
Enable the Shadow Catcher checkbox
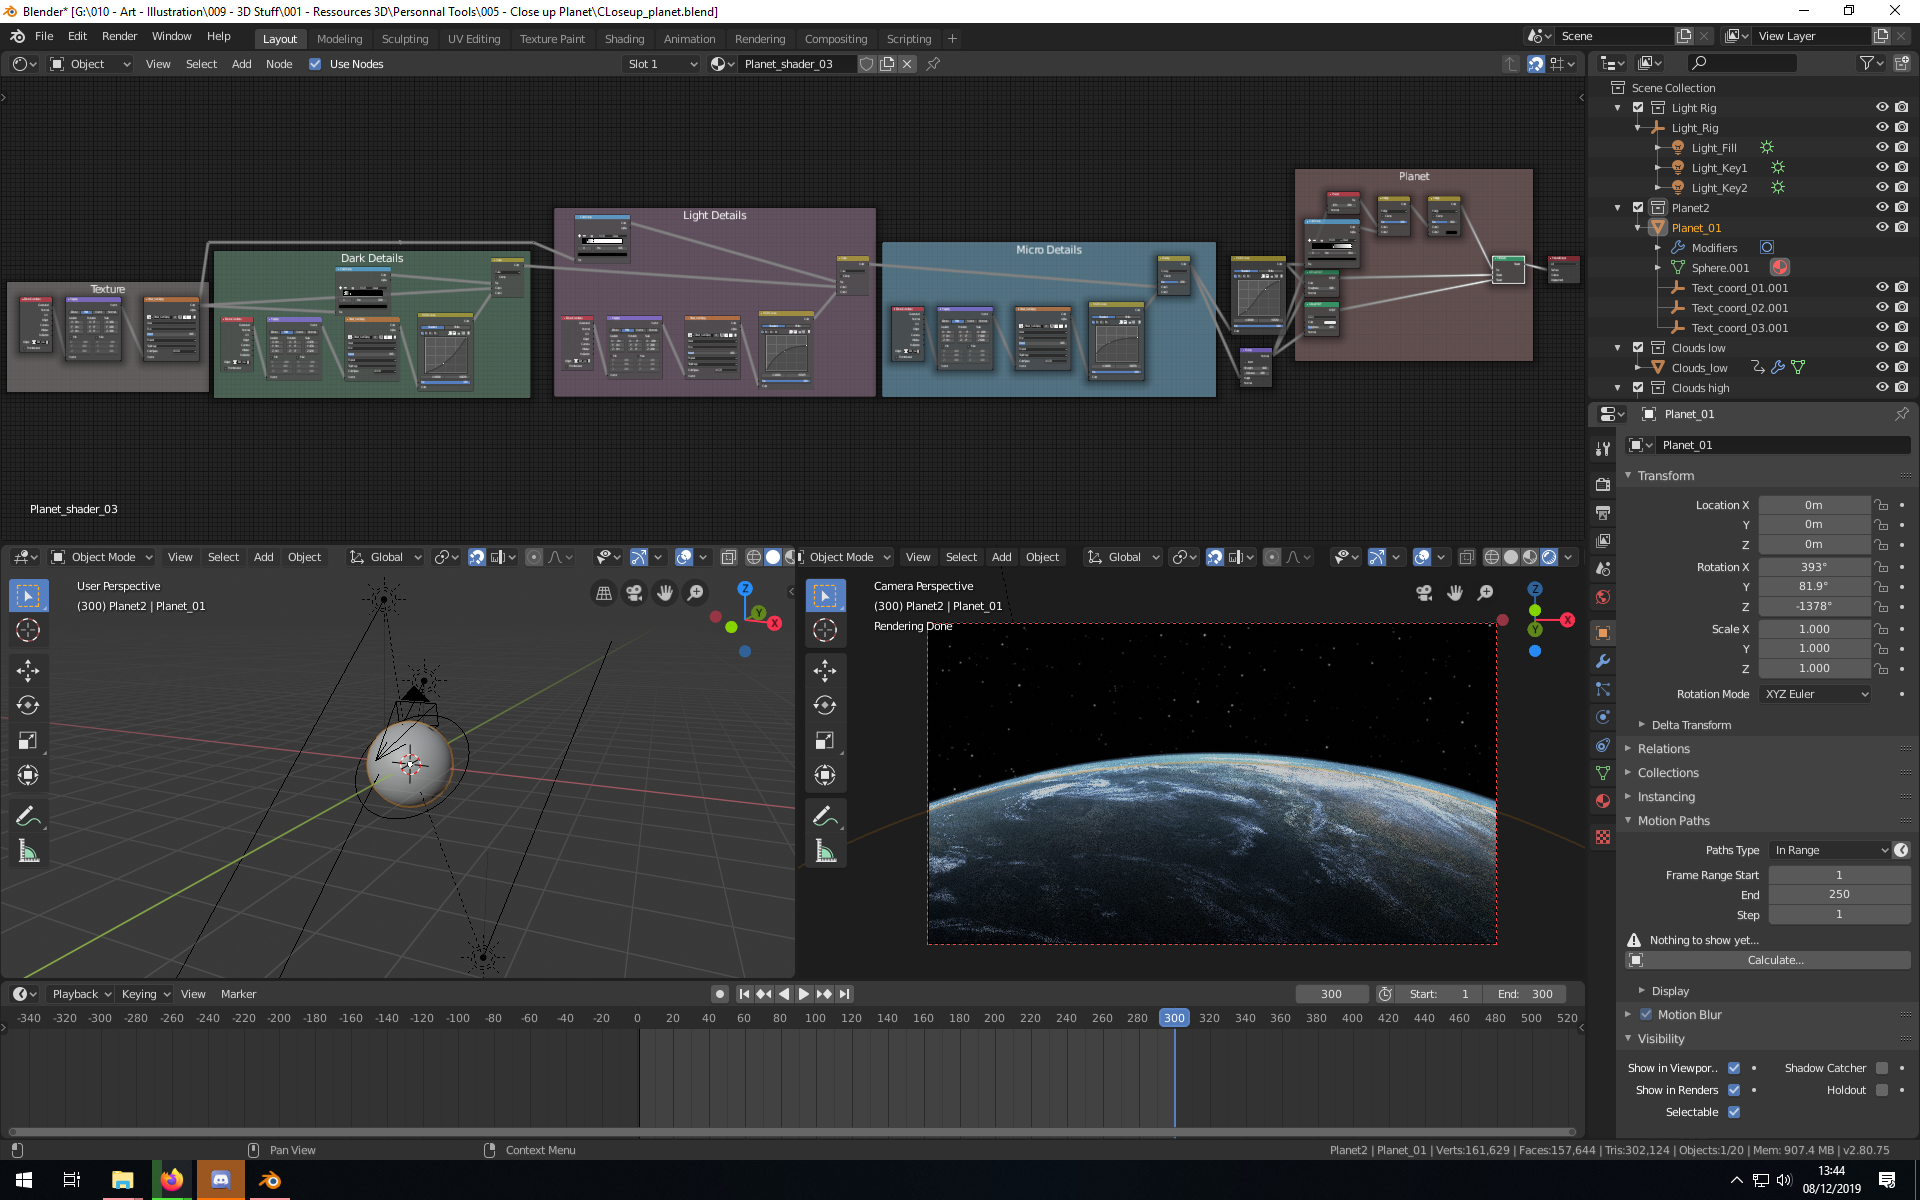pos(1882,1068)
